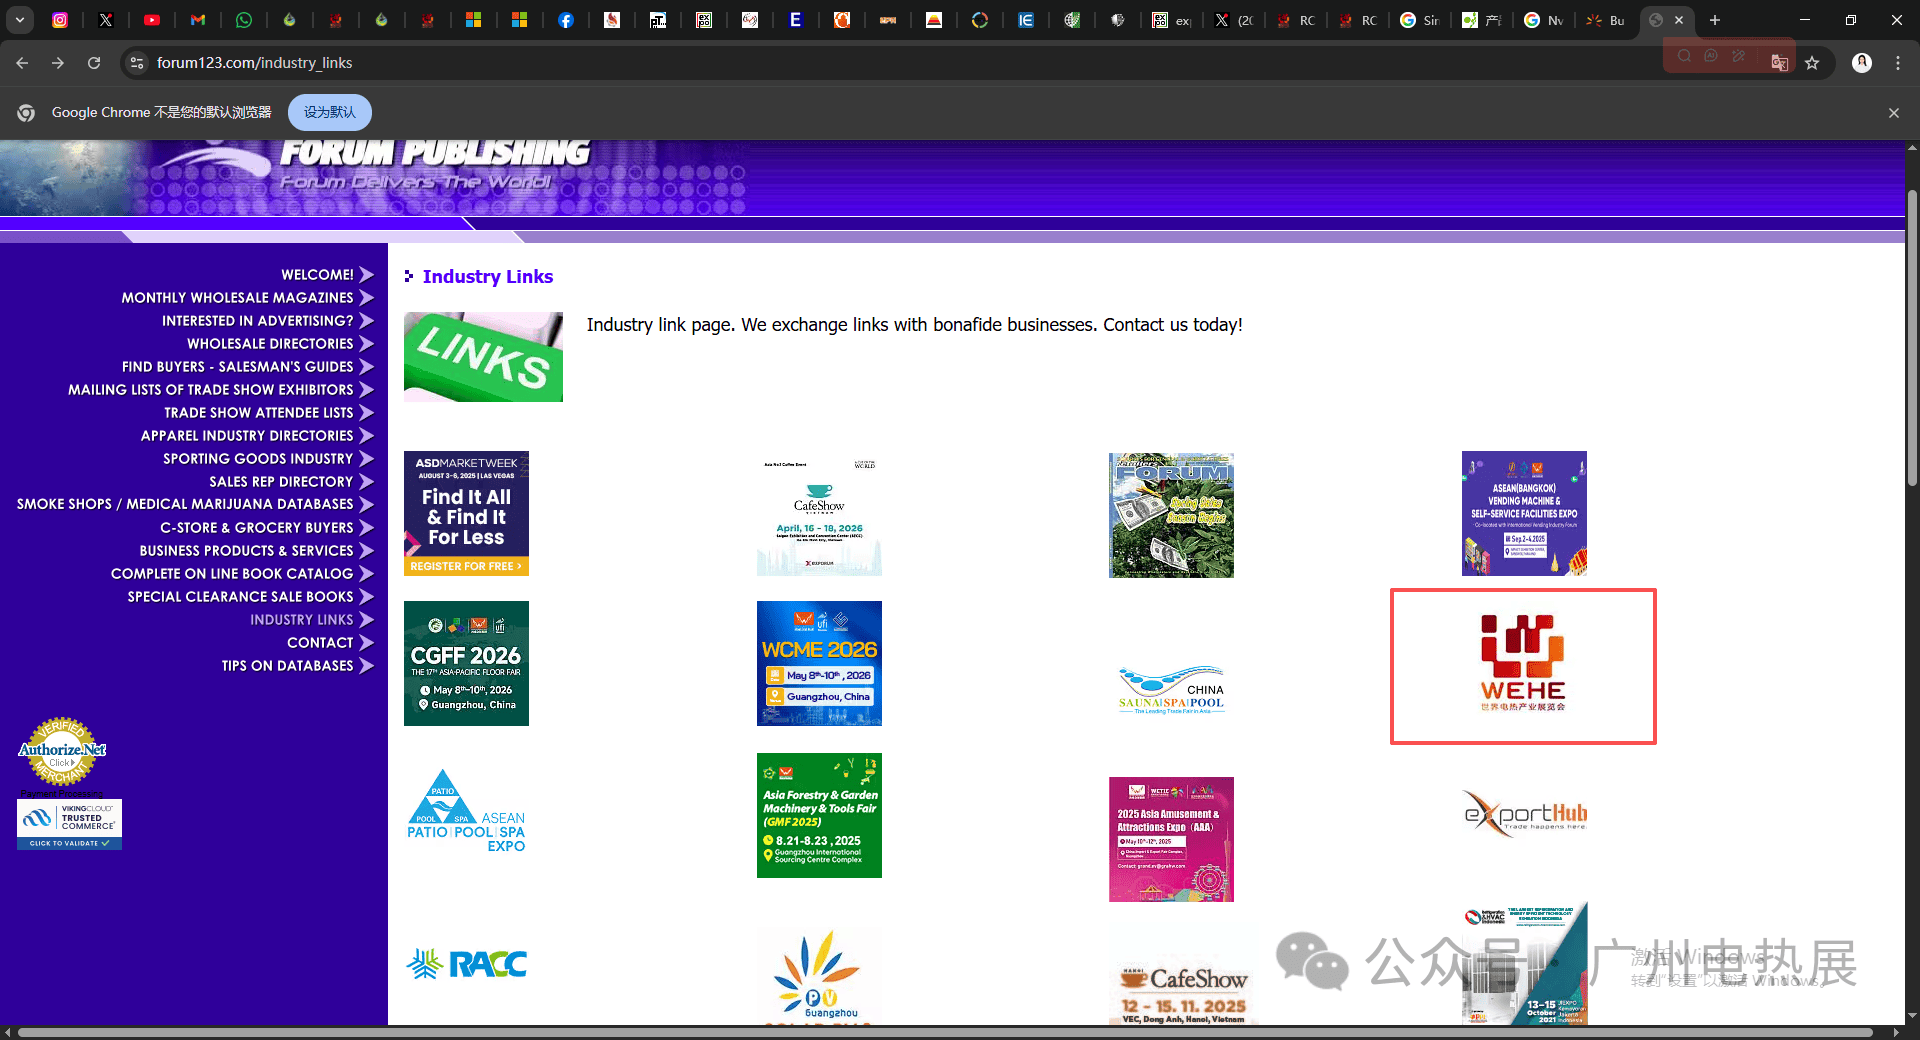Switch to the Gmail tab
Screen dimensions: 1920x1040
(x=198, y=20)
